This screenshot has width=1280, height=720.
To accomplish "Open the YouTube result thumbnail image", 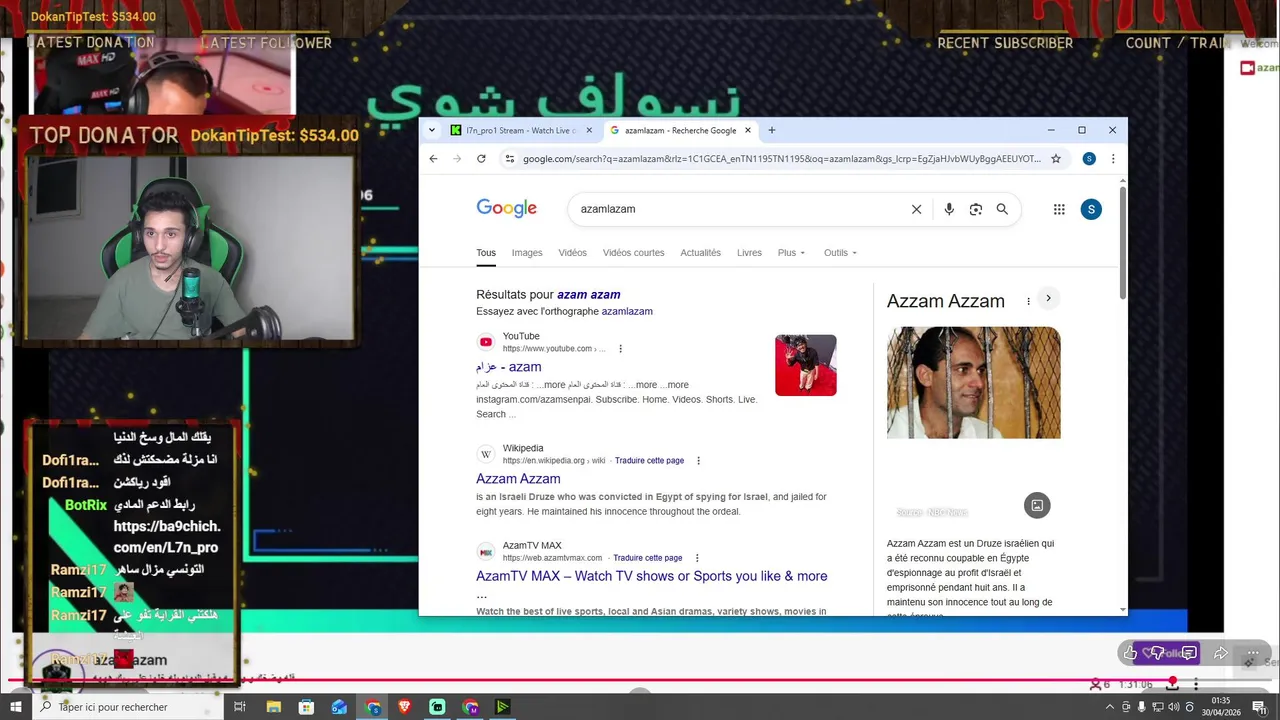I will tap(806, 365).
